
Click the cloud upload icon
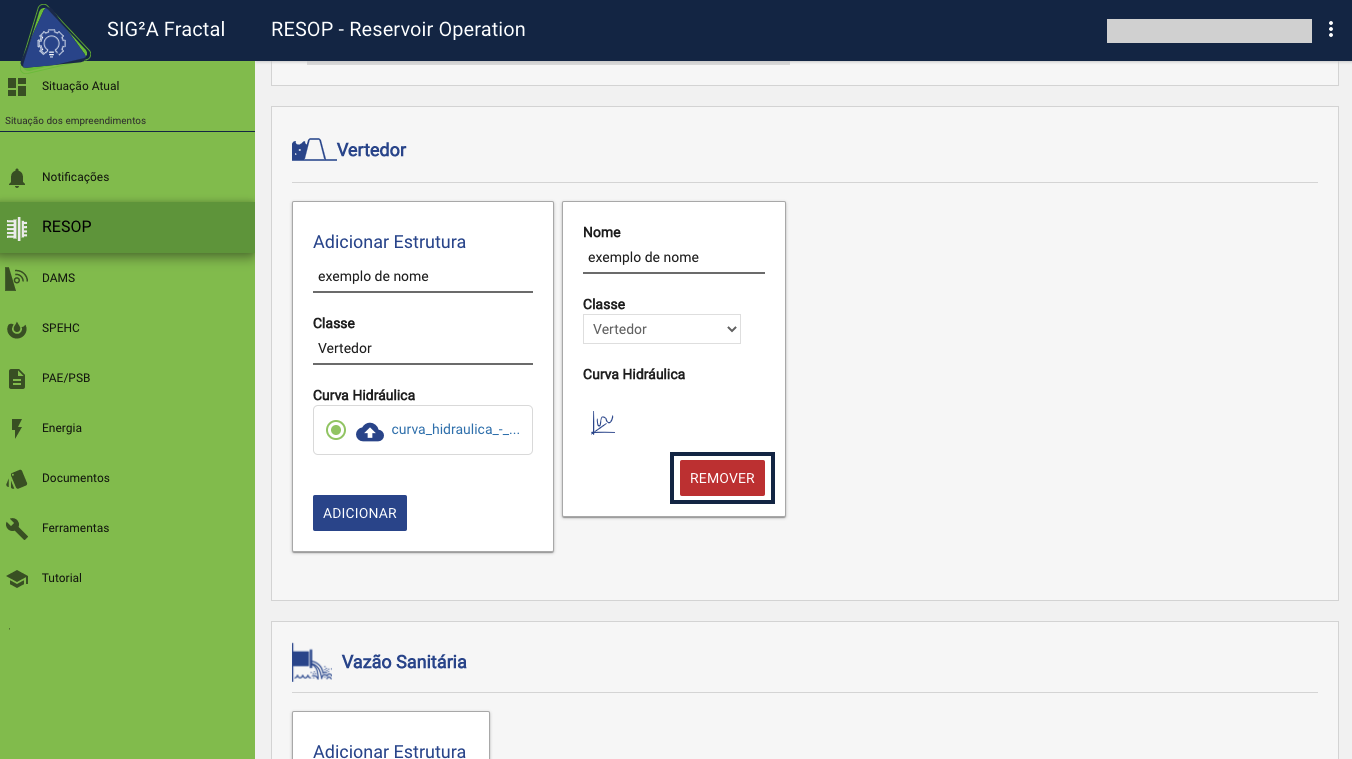[370, 431]
